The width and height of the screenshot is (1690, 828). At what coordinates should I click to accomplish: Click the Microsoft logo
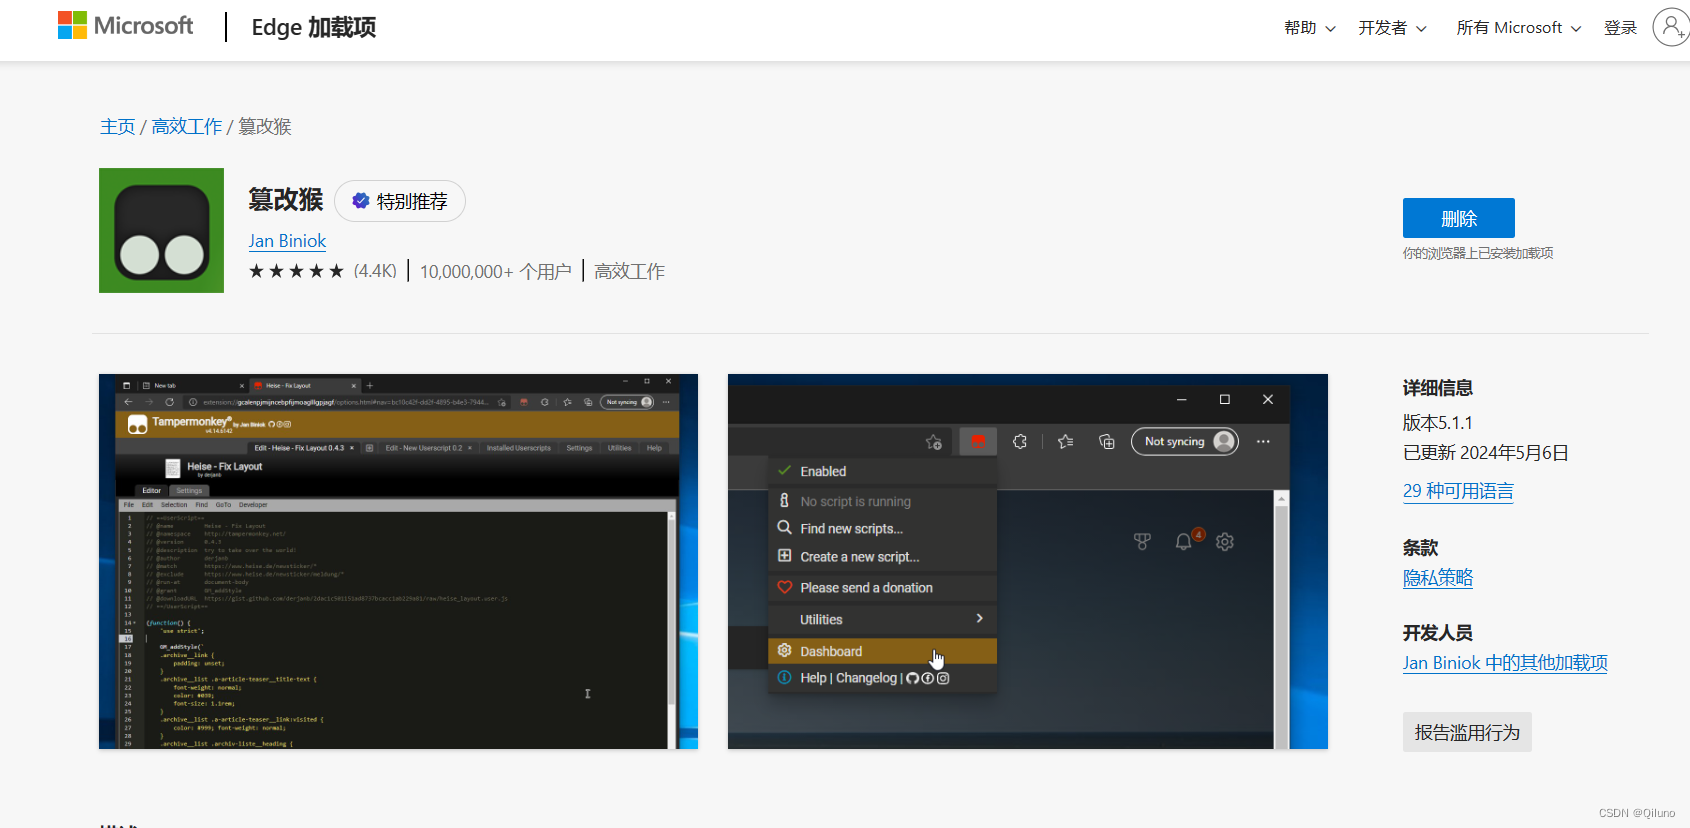point(126,26)
